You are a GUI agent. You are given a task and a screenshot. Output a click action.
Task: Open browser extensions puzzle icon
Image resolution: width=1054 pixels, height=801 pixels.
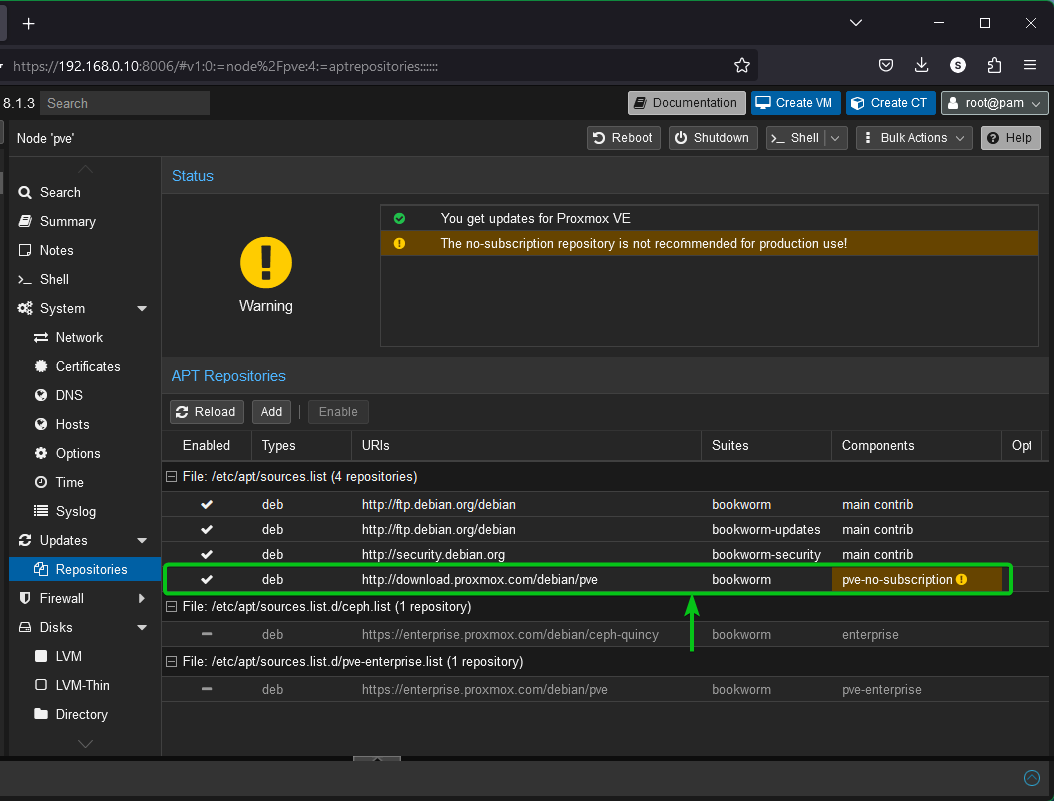tap(994, 65)
